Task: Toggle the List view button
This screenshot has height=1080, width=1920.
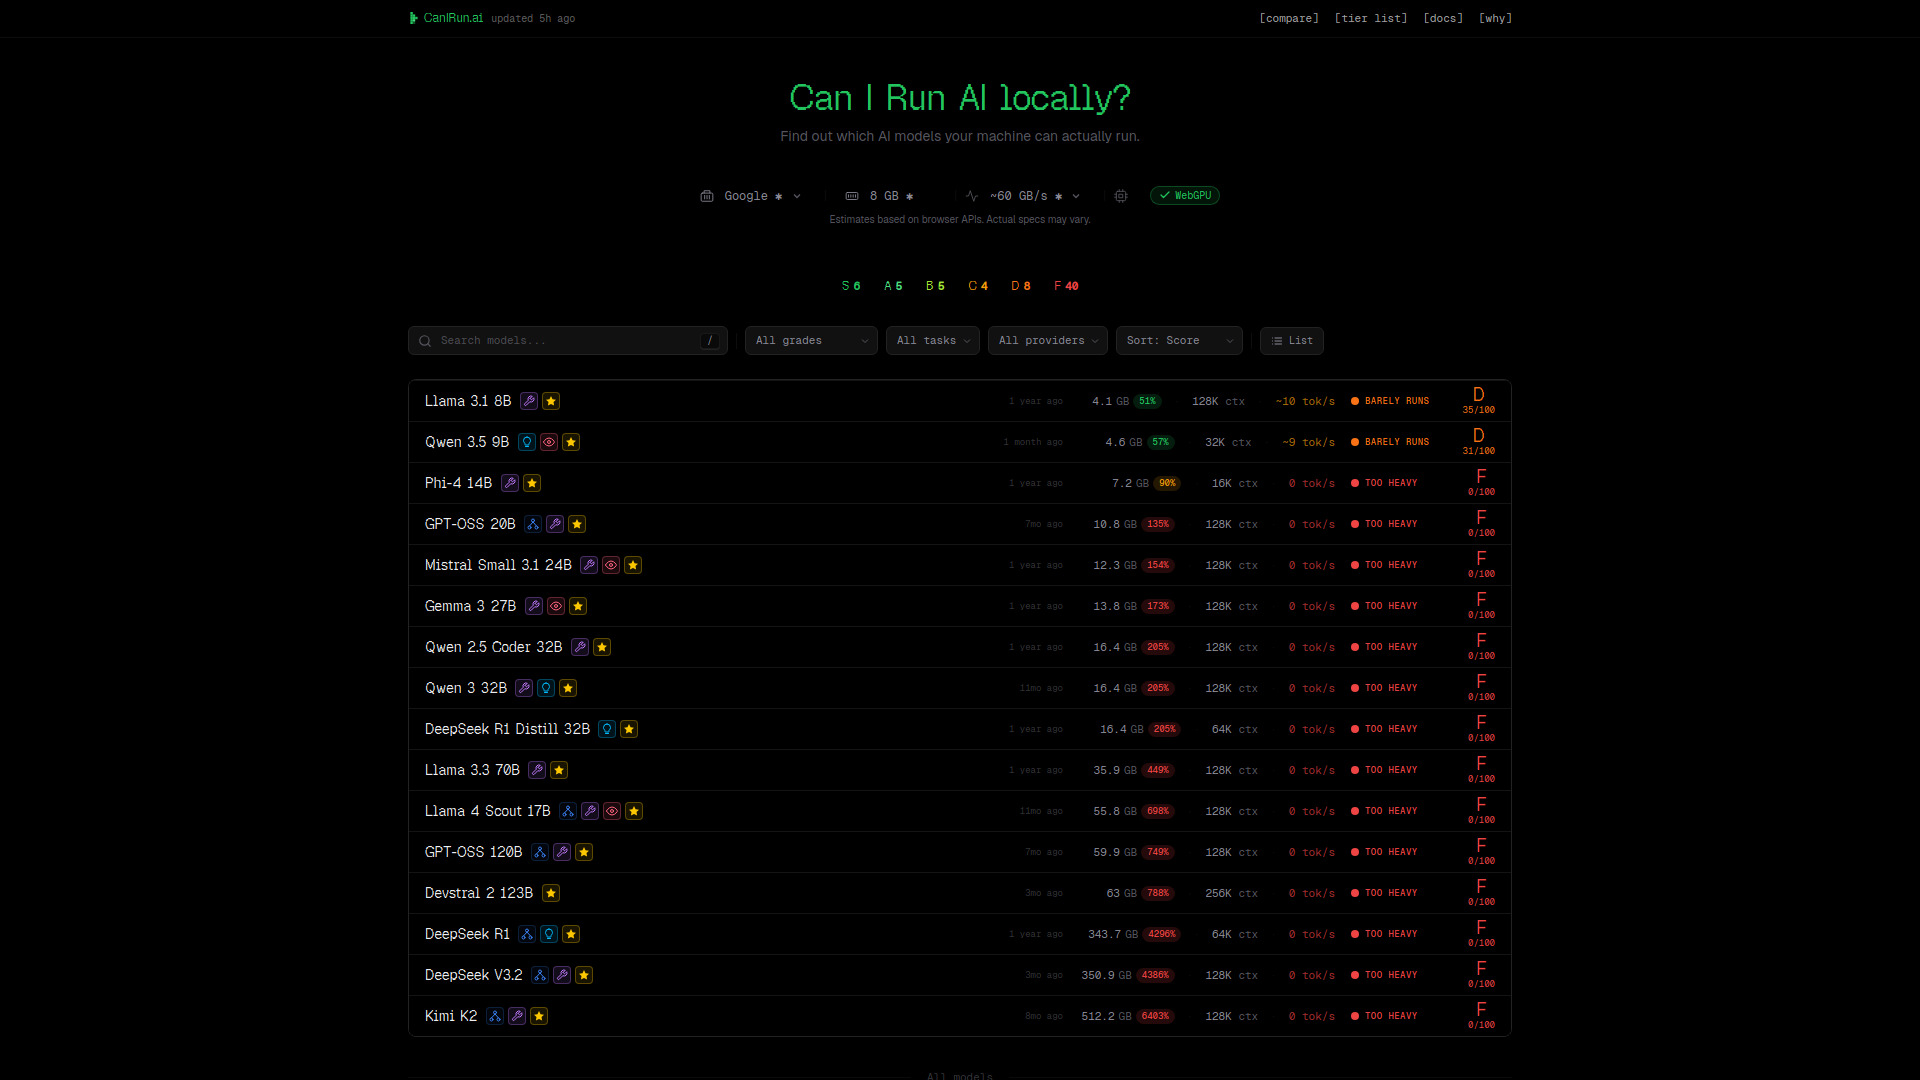Action: pos(1291,341)
